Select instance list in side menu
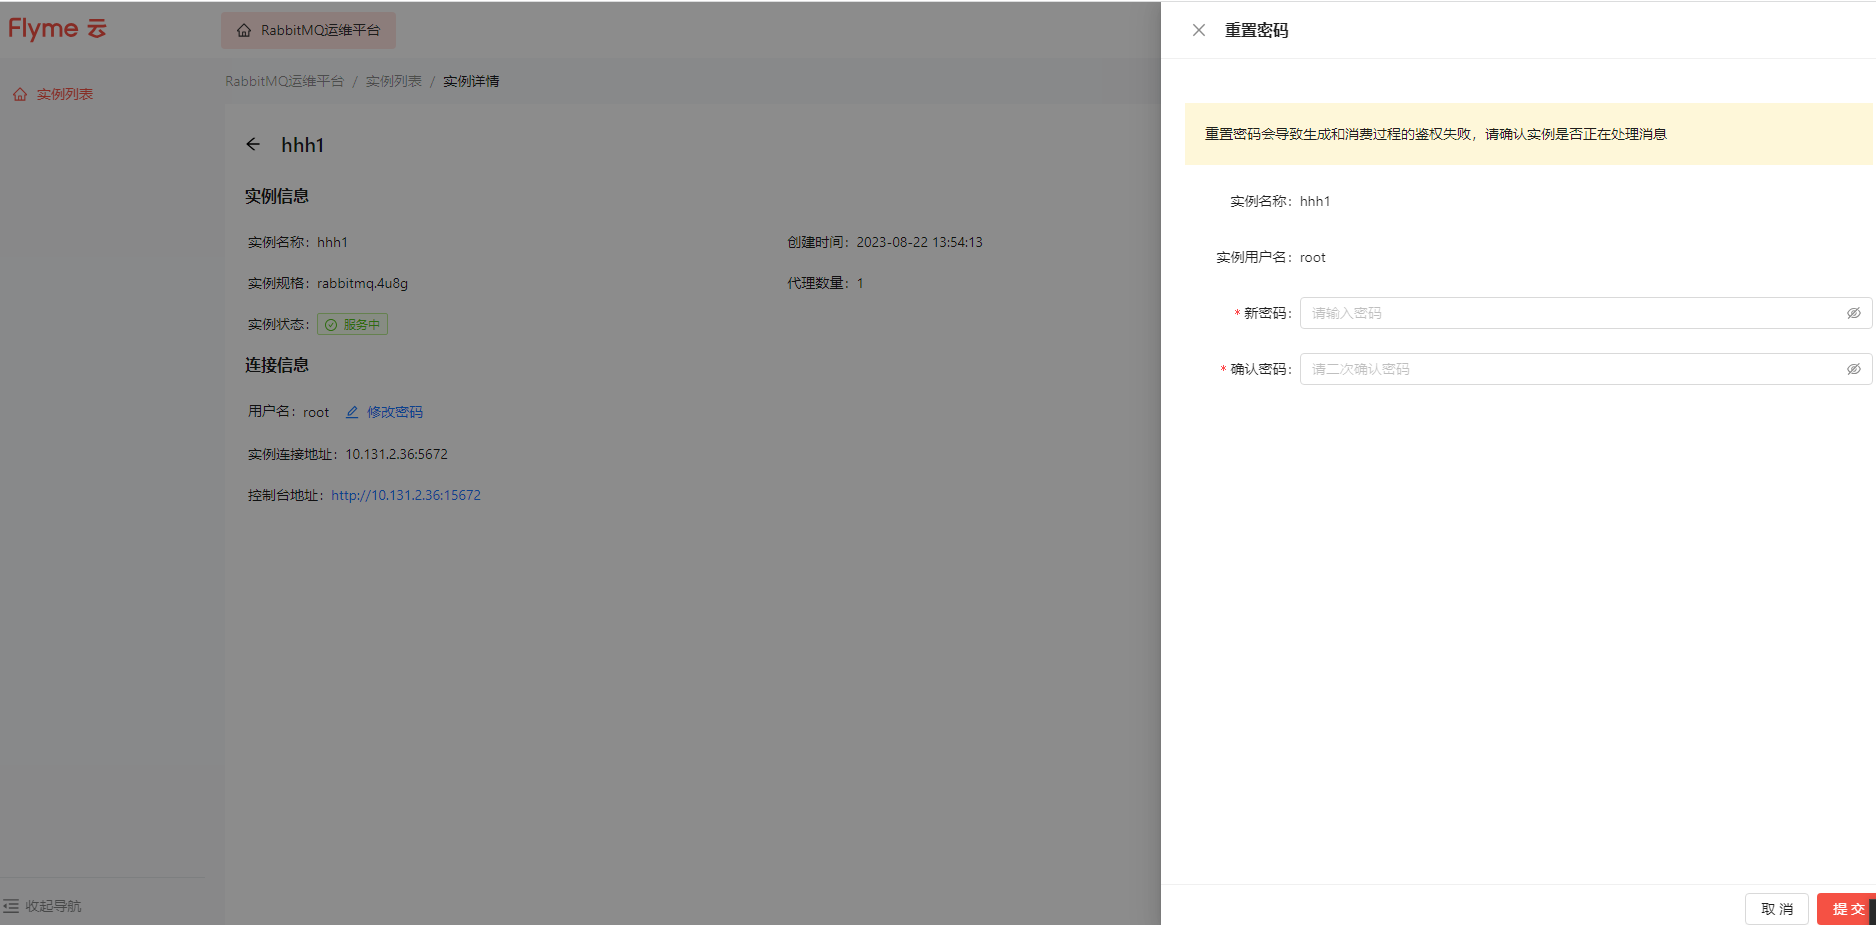This screenshot has width=1876, height=925. tap(64, 94)
